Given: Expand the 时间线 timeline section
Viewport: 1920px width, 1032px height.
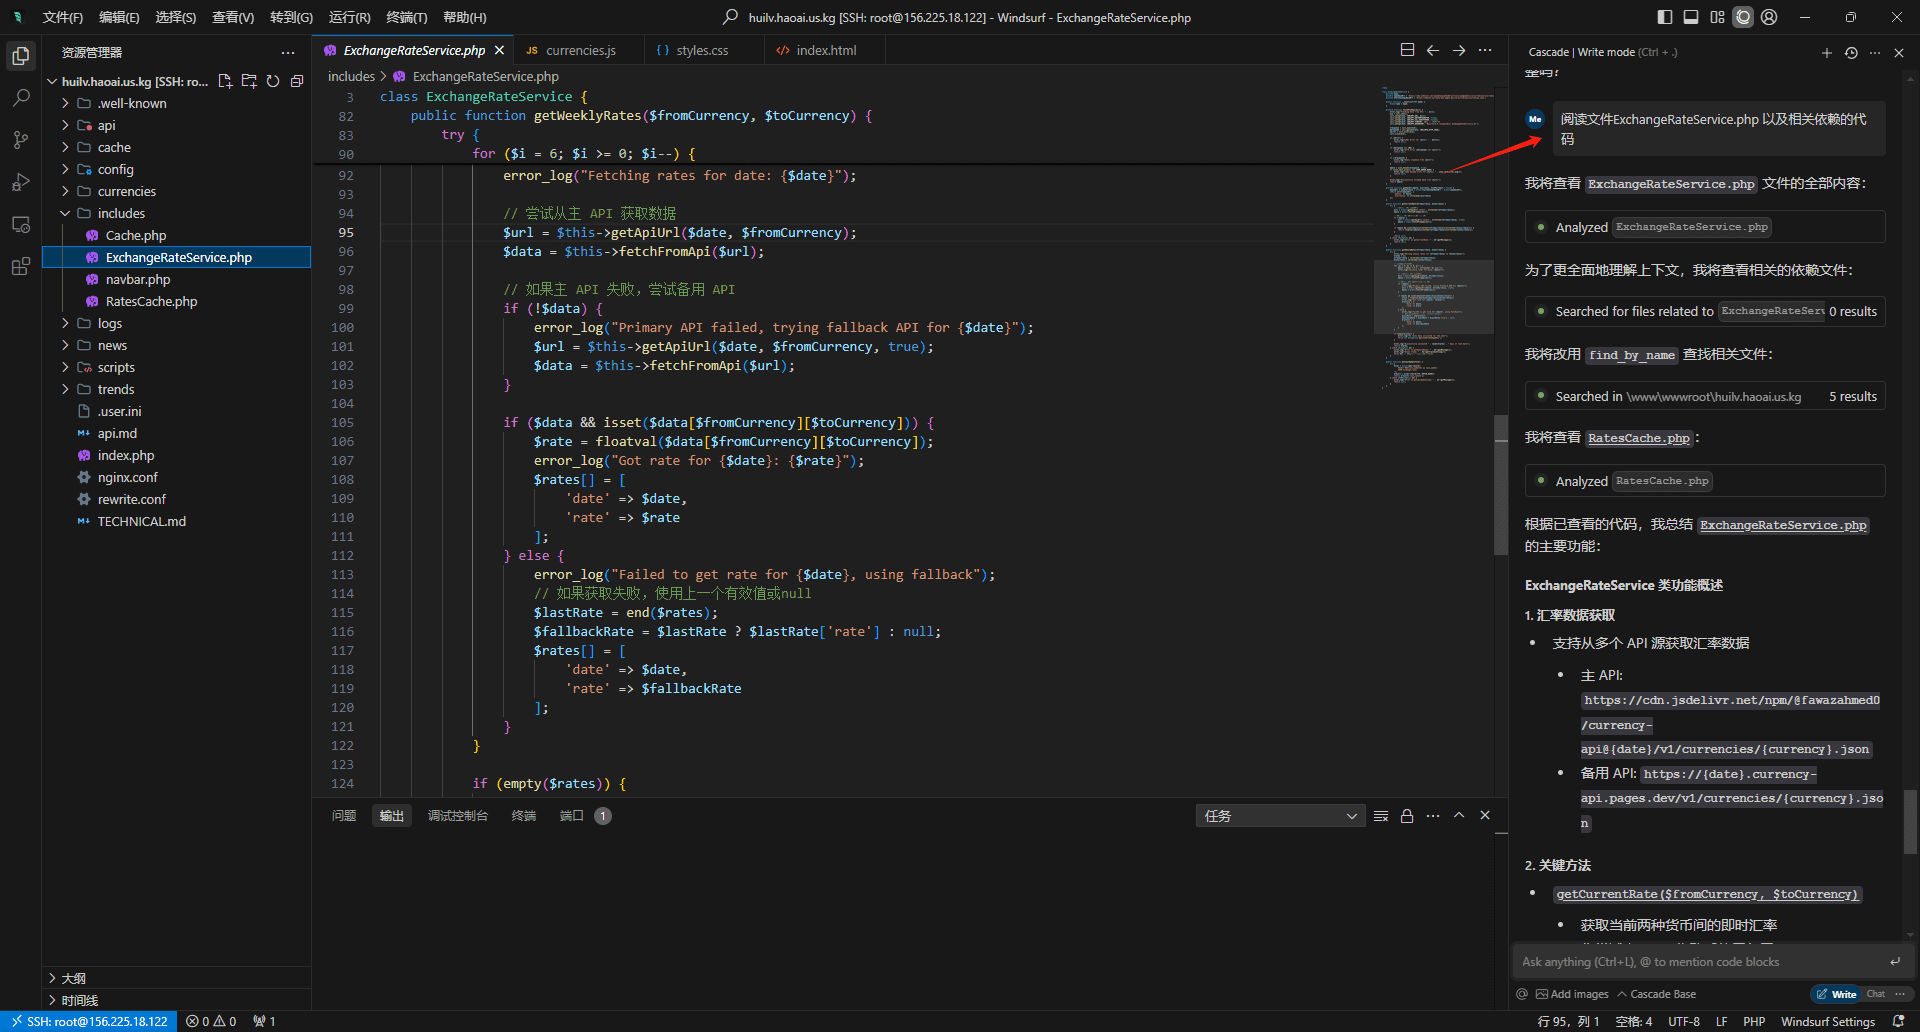Looking at the screenshot, I should [176, 1000].
